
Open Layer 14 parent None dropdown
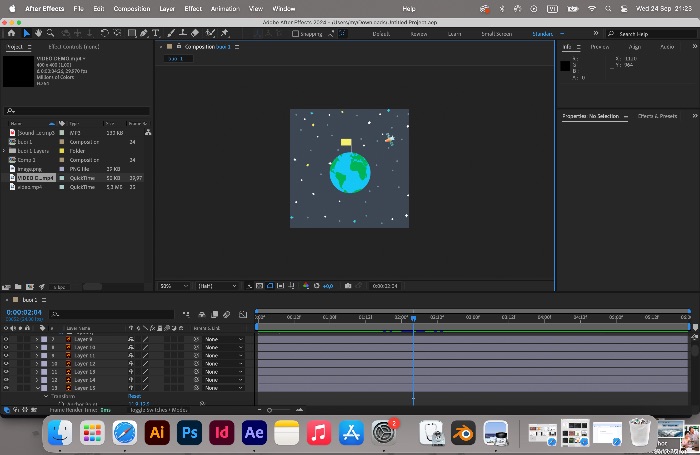tap(224, 380)
